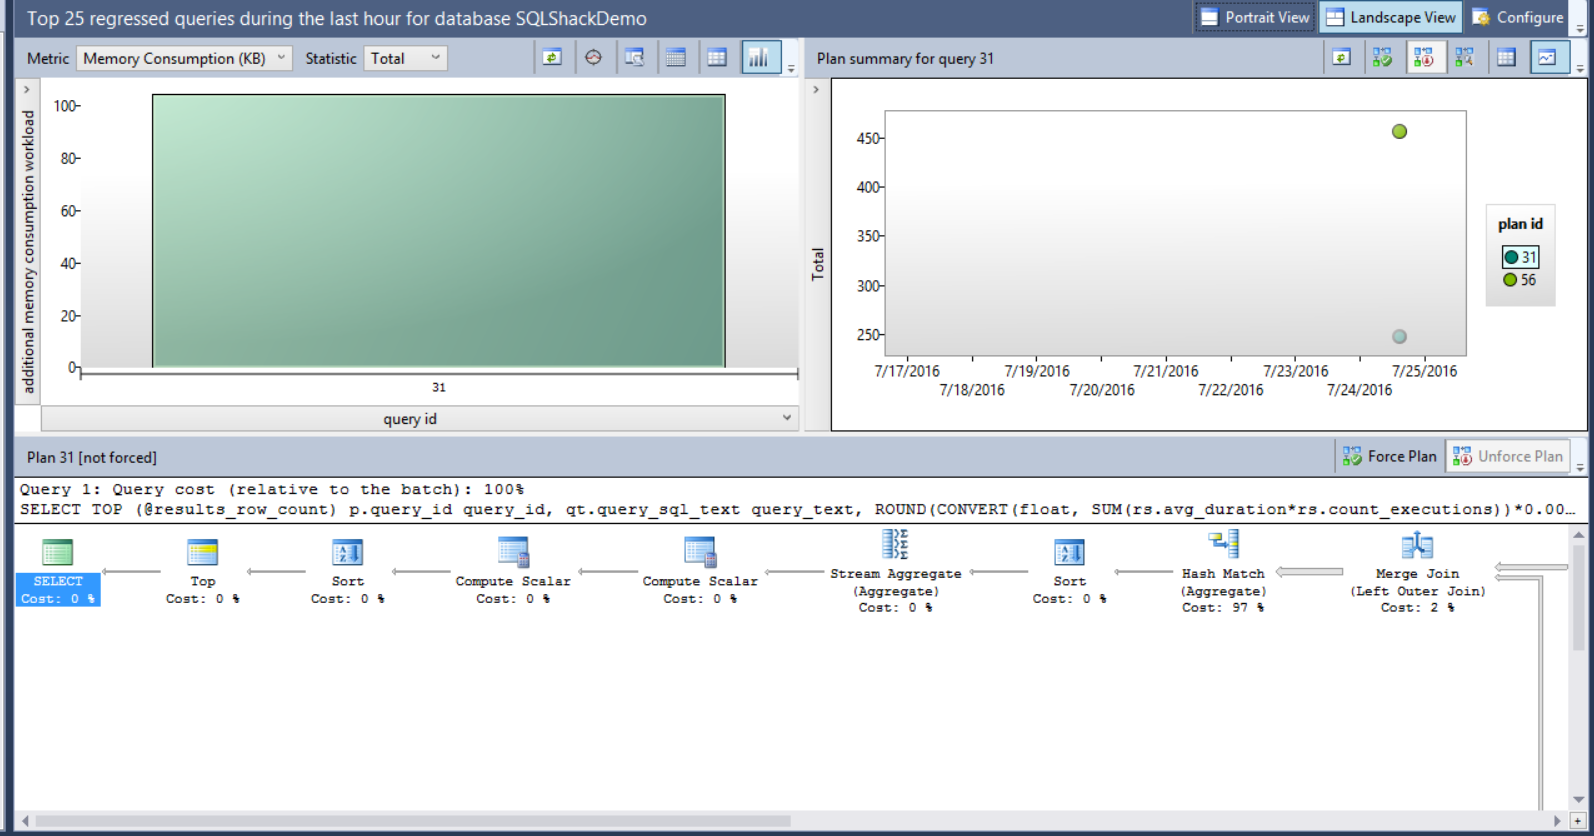Click the view query text icon
This screenshot has height=836, width=1594.
(x=634, y=58)
